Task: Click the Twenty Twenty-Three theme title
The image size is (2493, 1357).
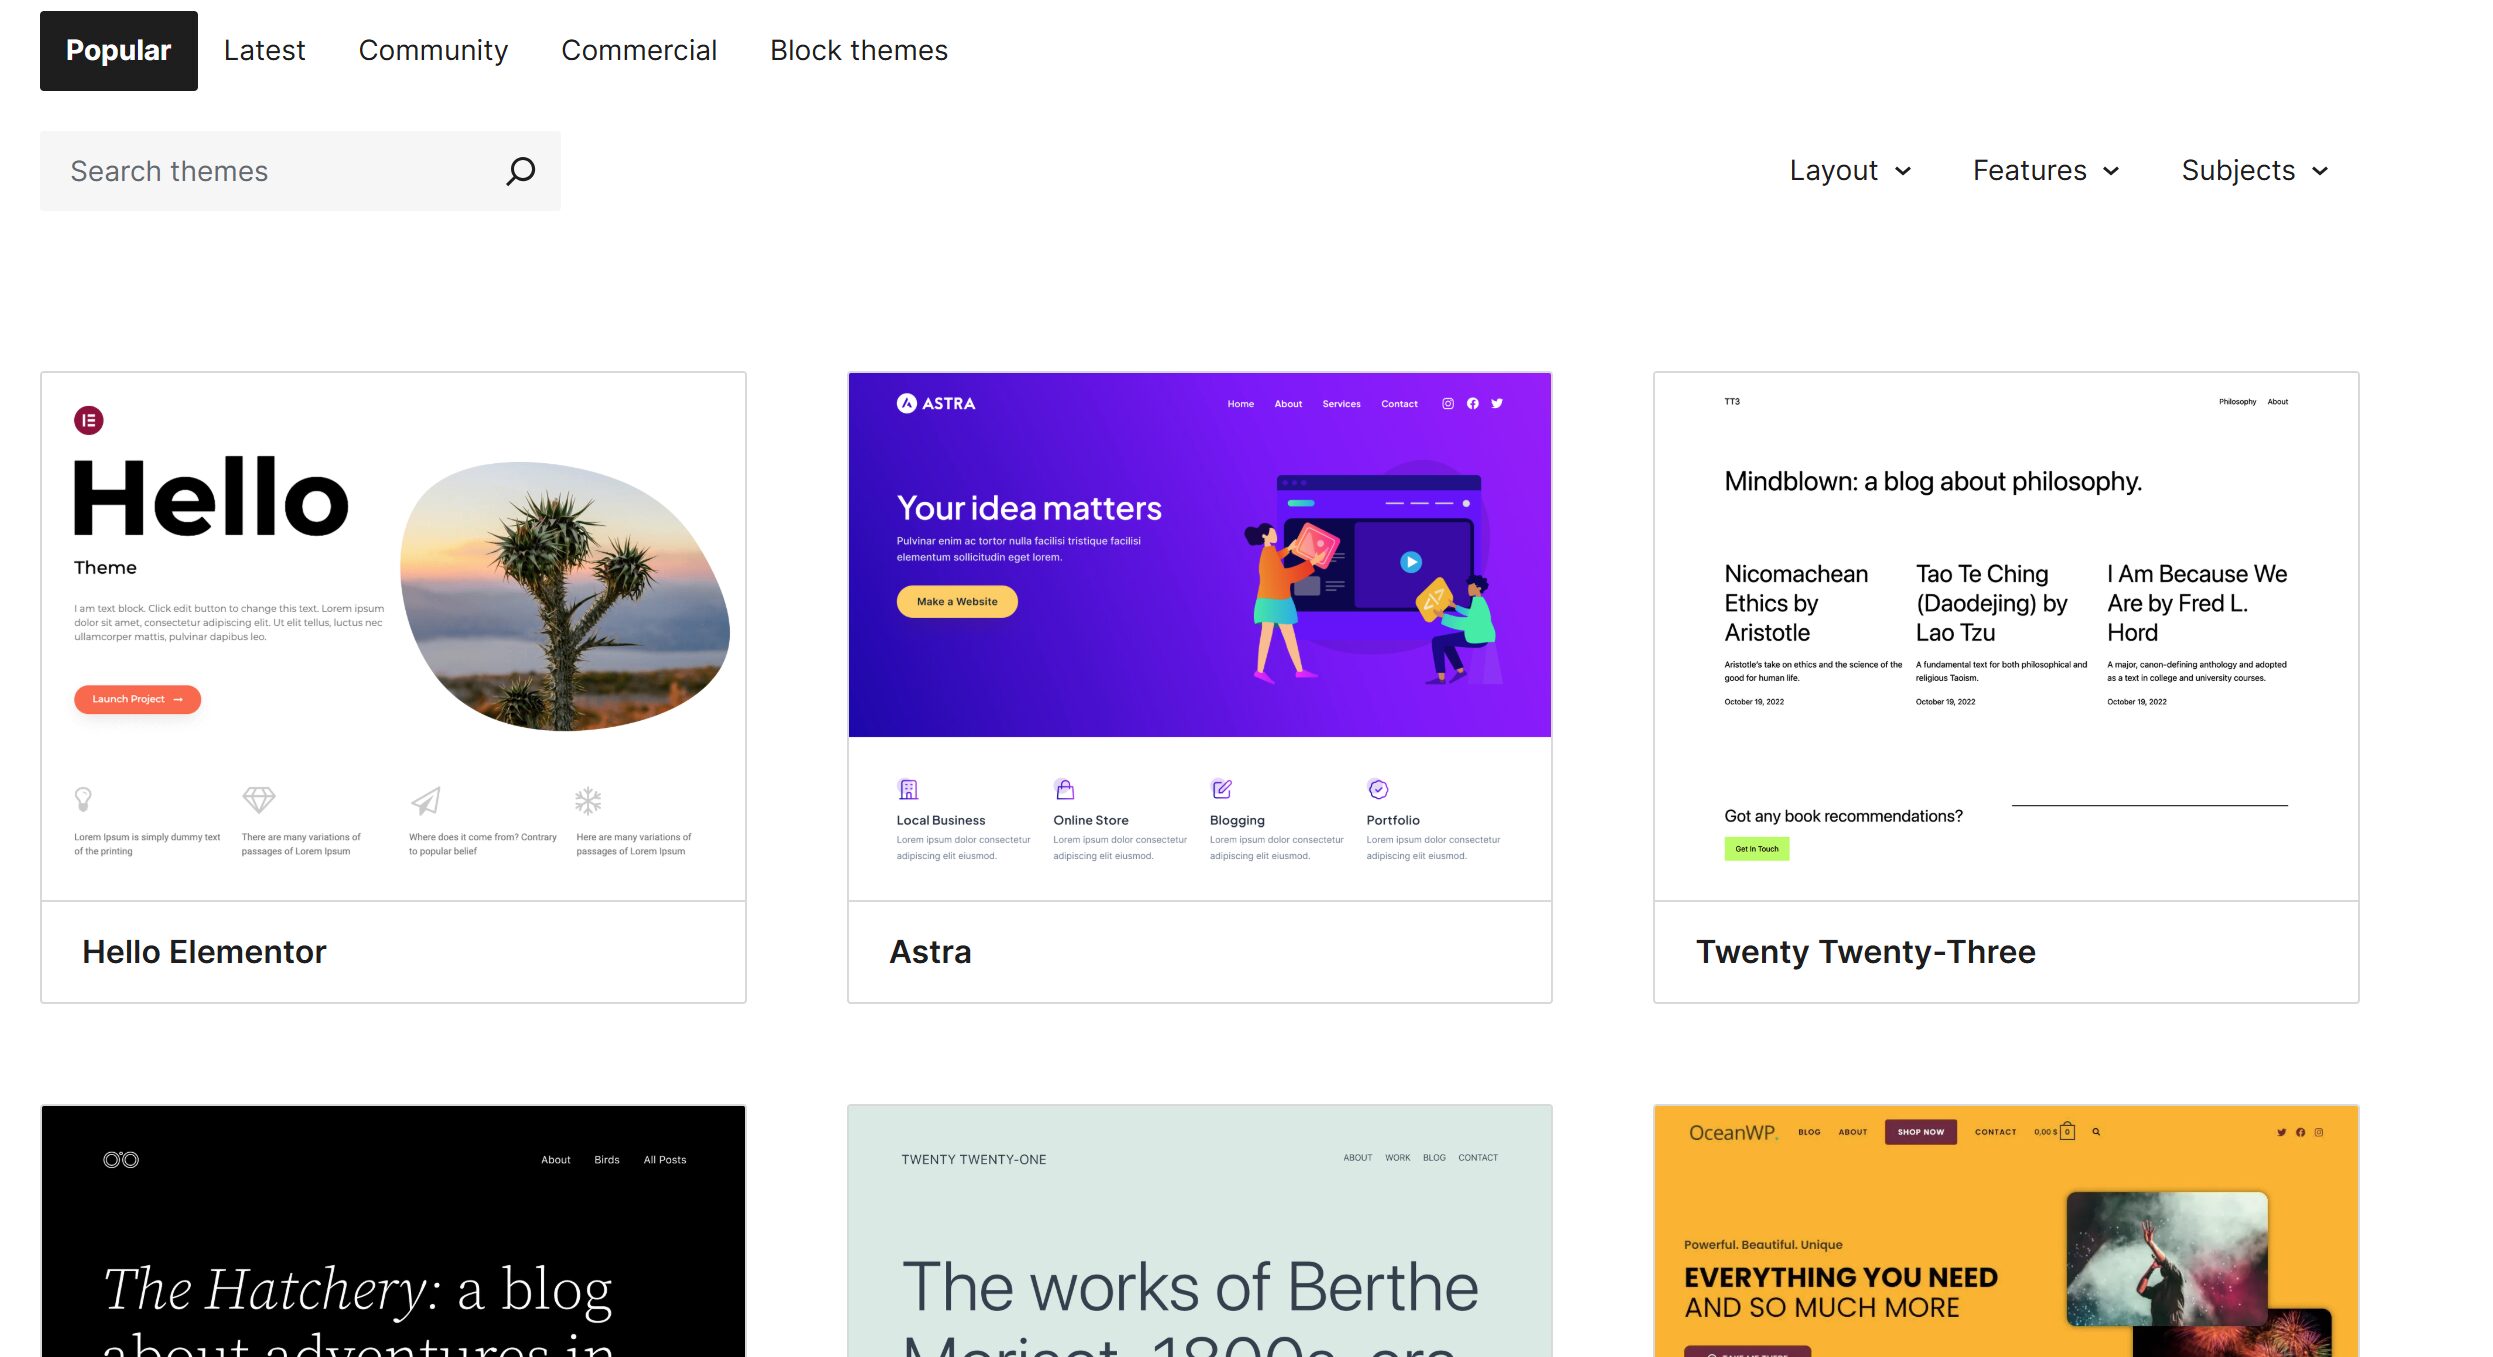Action: [1865, 952]
